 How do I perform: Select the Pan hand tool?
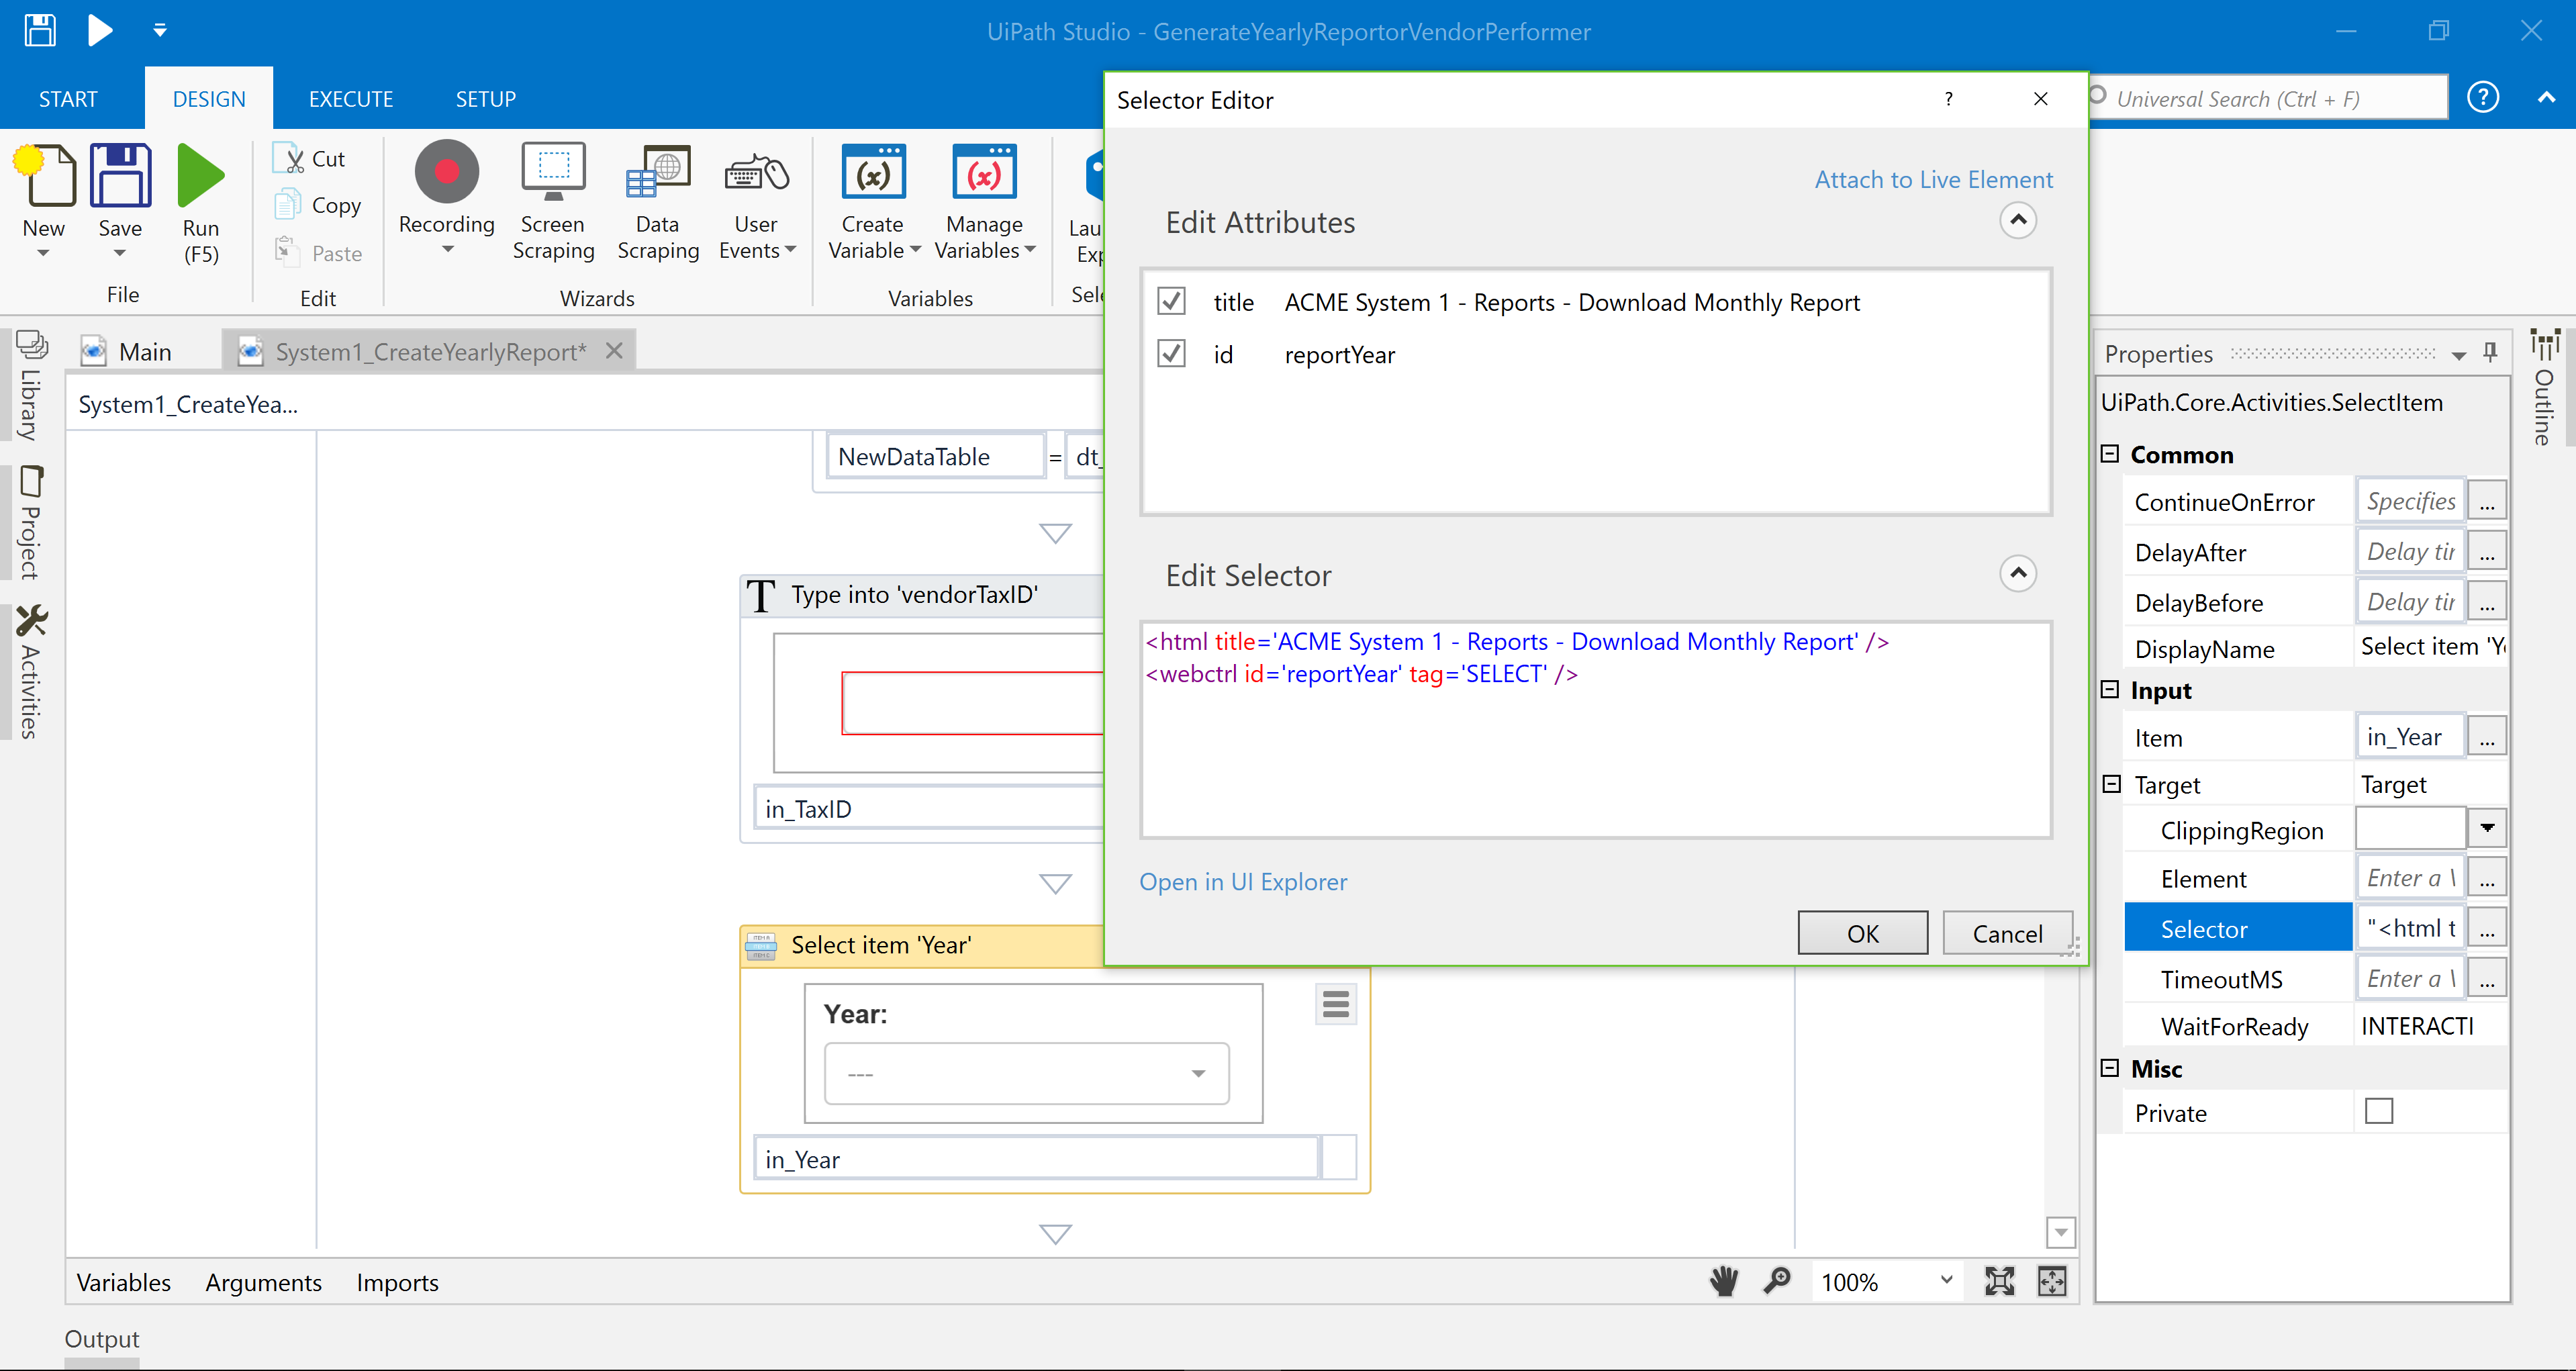point(1724,1281)
